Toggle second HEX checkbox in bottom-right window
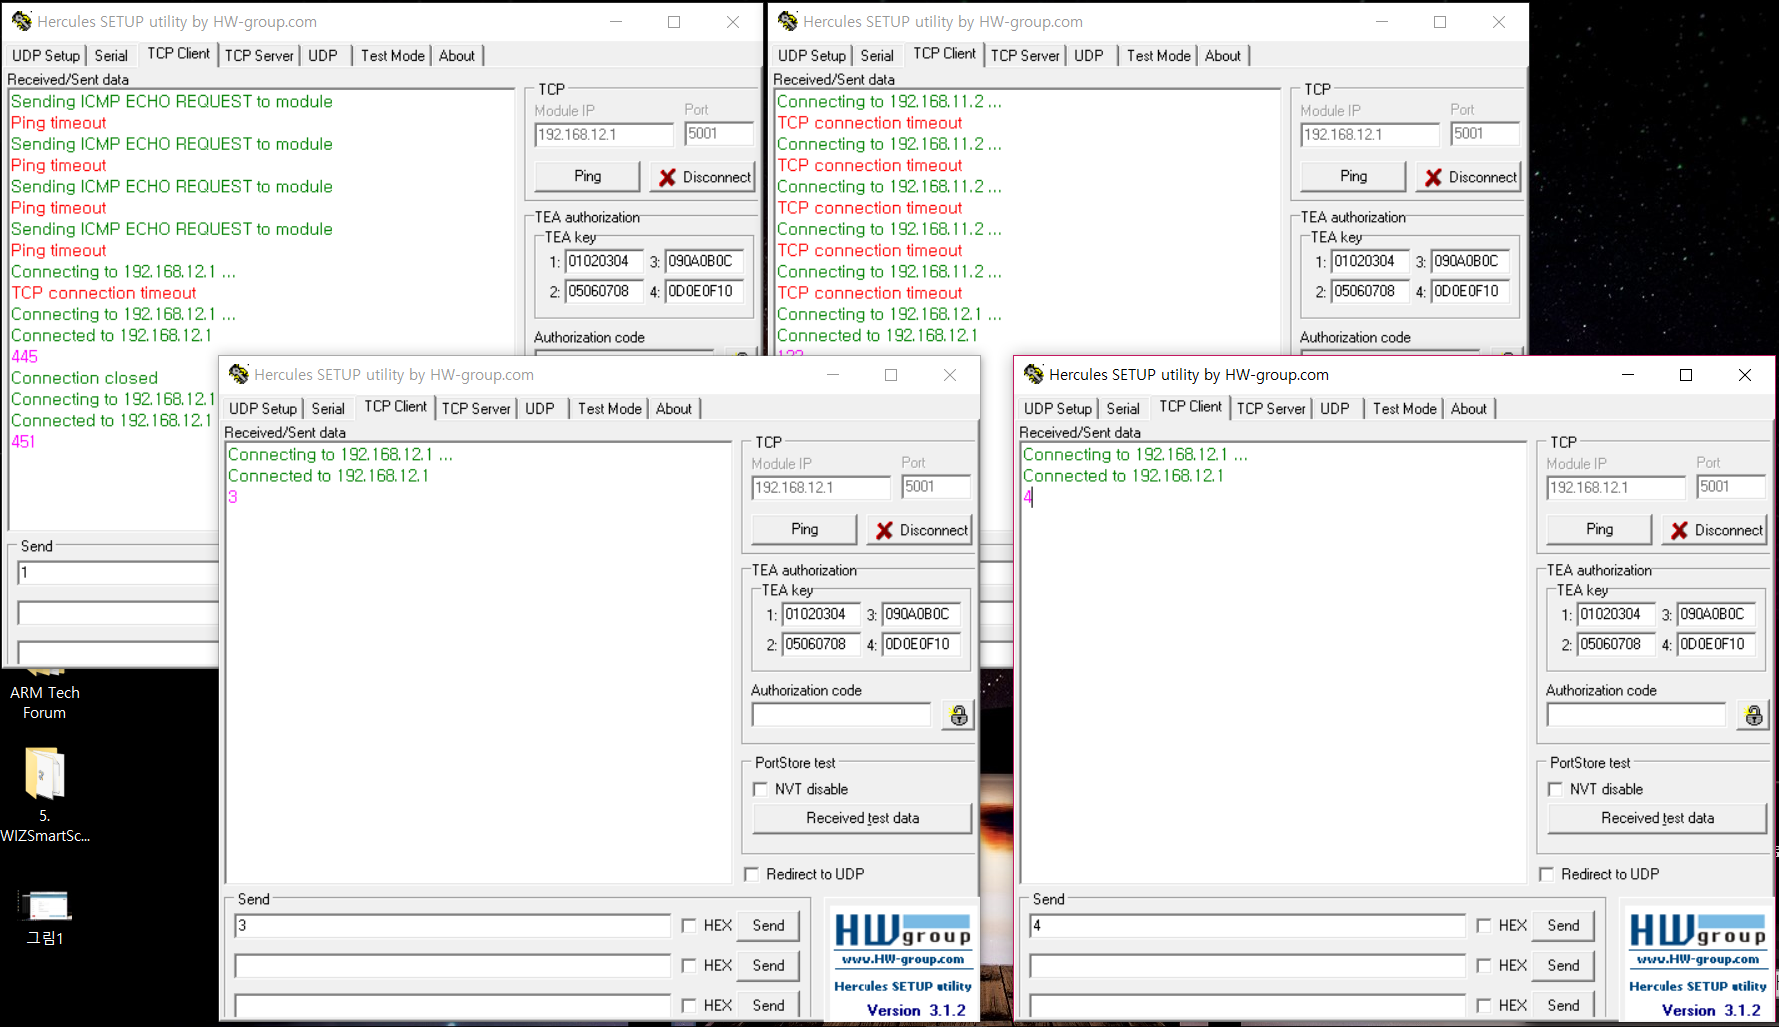The height and width of the screenshot is (1027, 1779). (1484, 966)
